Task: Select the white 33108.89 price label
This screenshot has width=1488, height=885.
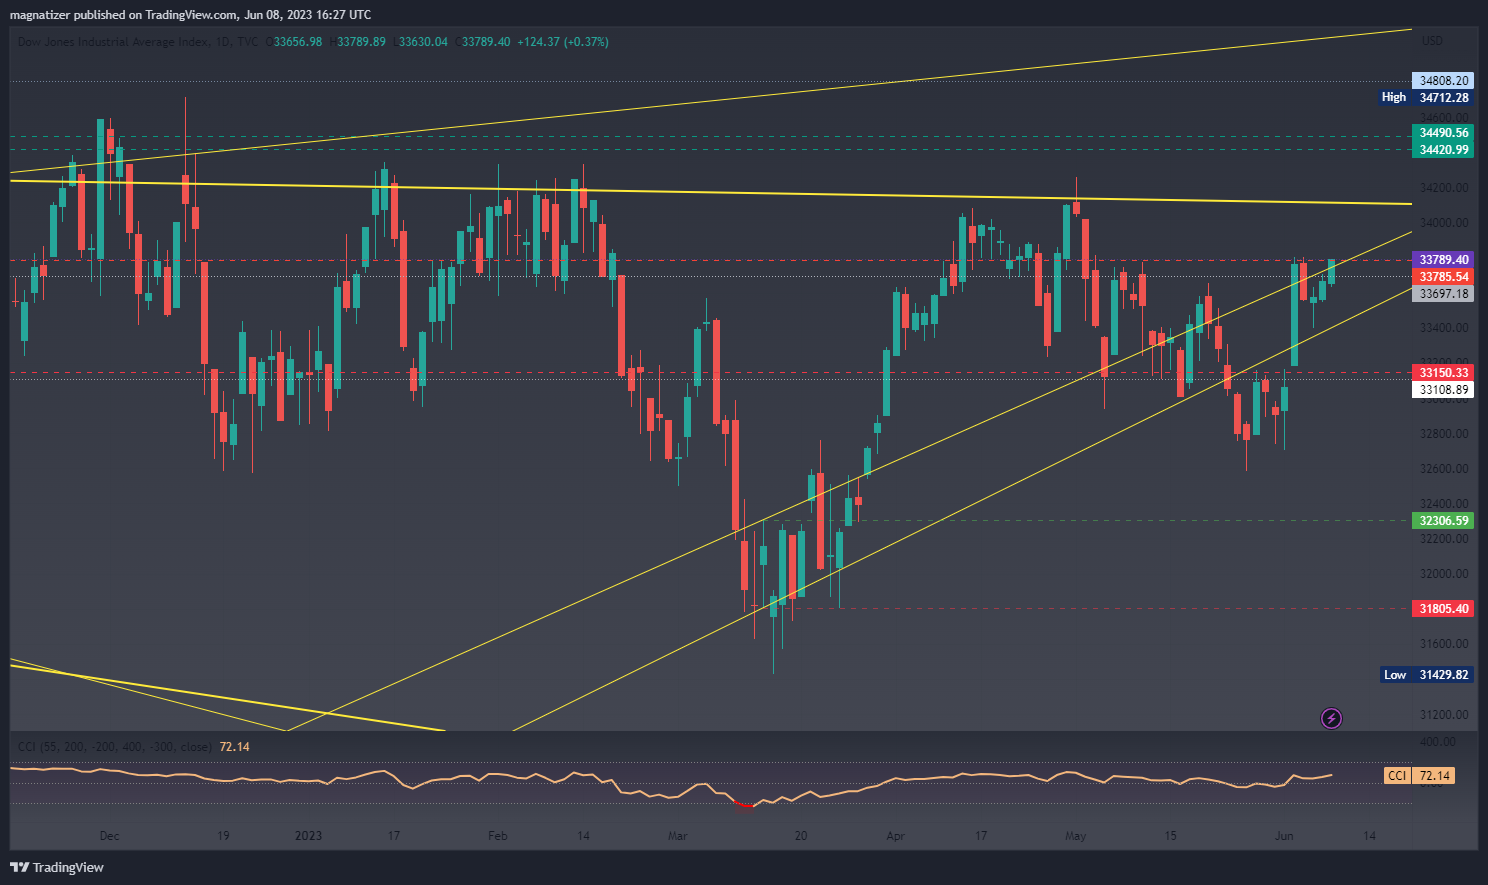Action: (x=1443, y=390)
